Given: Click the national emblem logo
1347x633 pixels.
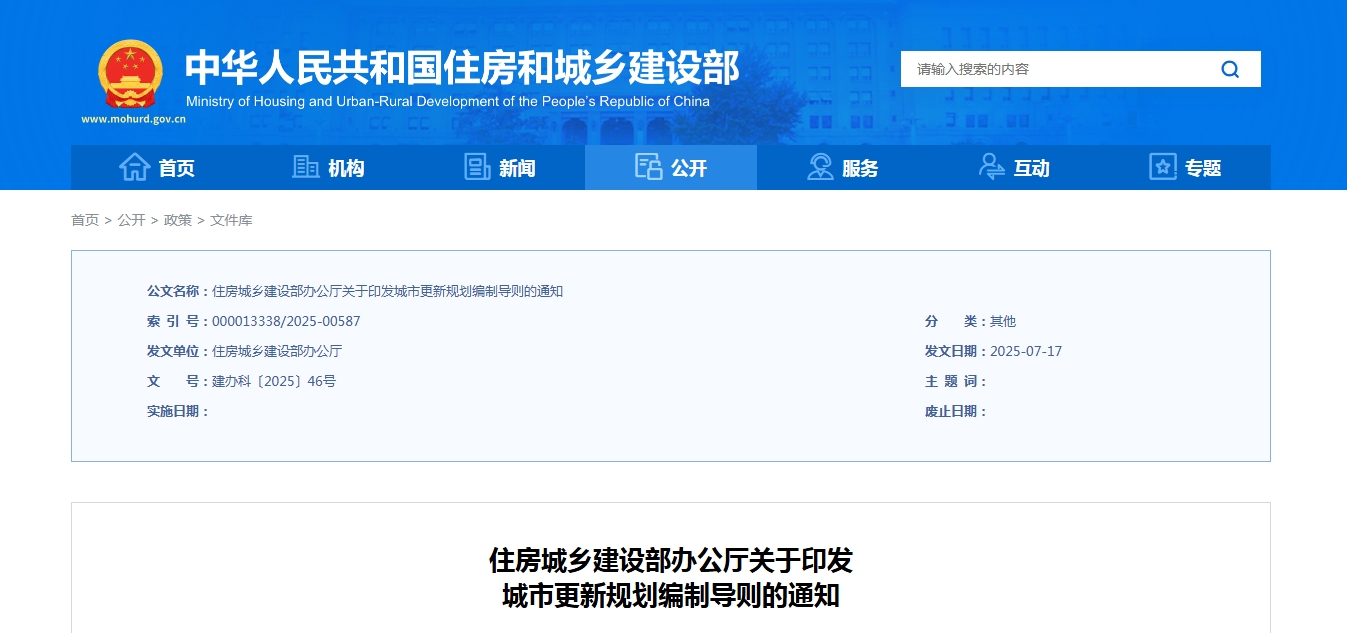Looking at the screenshot, I should point(130,75).
